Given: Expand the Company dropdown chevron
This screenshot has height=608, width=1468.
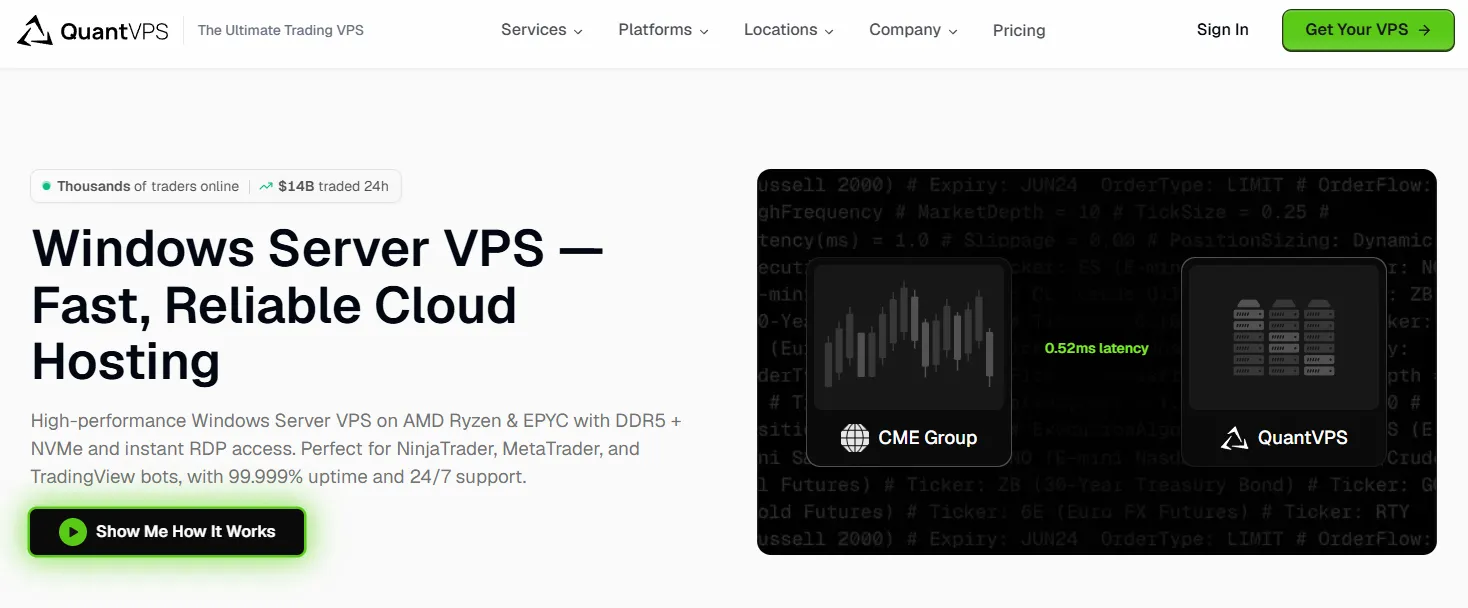Looking at the screenshot, I should coord(953,32).
